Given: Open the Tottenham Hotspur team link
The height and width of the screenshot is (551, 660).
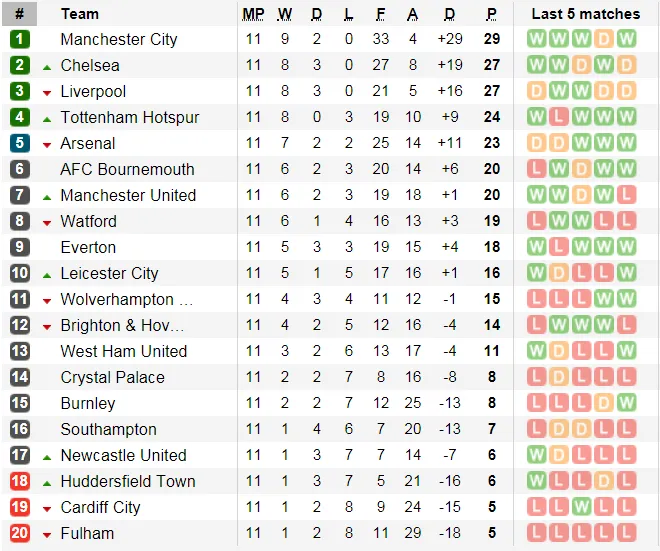Looking at the screenshot, I should 130,117.
